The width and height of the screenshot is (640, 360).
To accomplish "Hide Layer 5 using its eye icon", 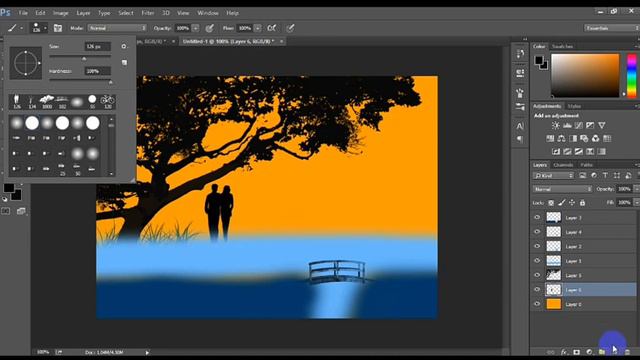I will 537,275.
